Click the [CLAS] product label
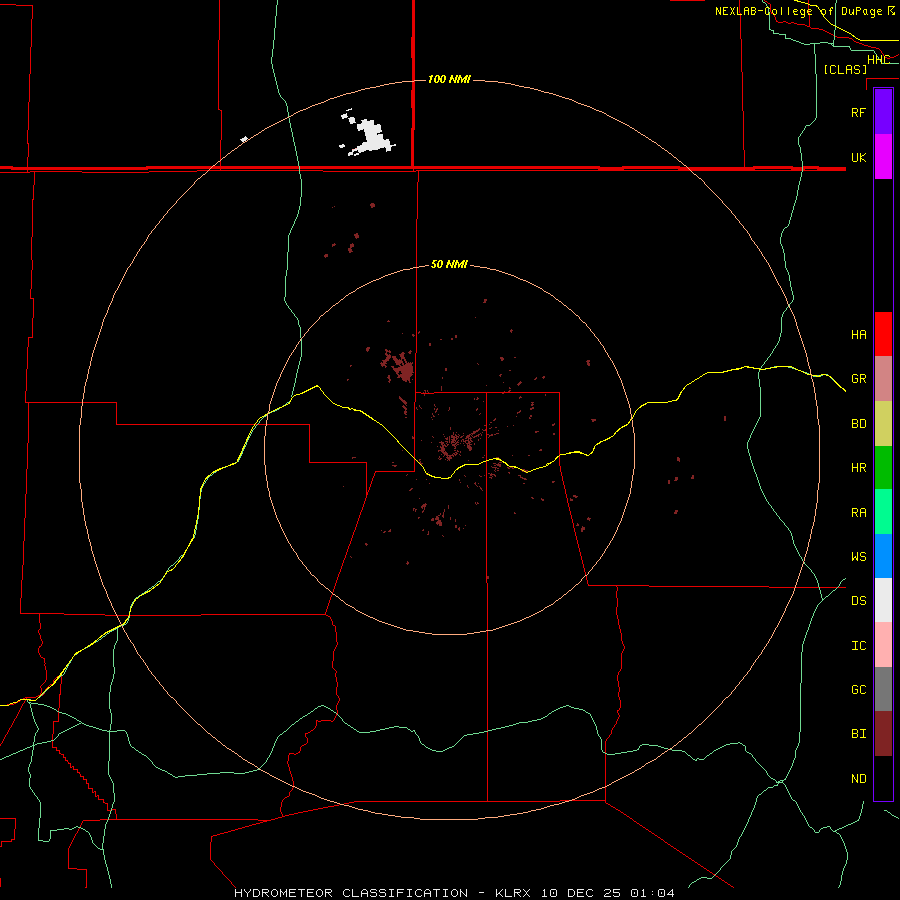900x900 pixels. [845, 69]
